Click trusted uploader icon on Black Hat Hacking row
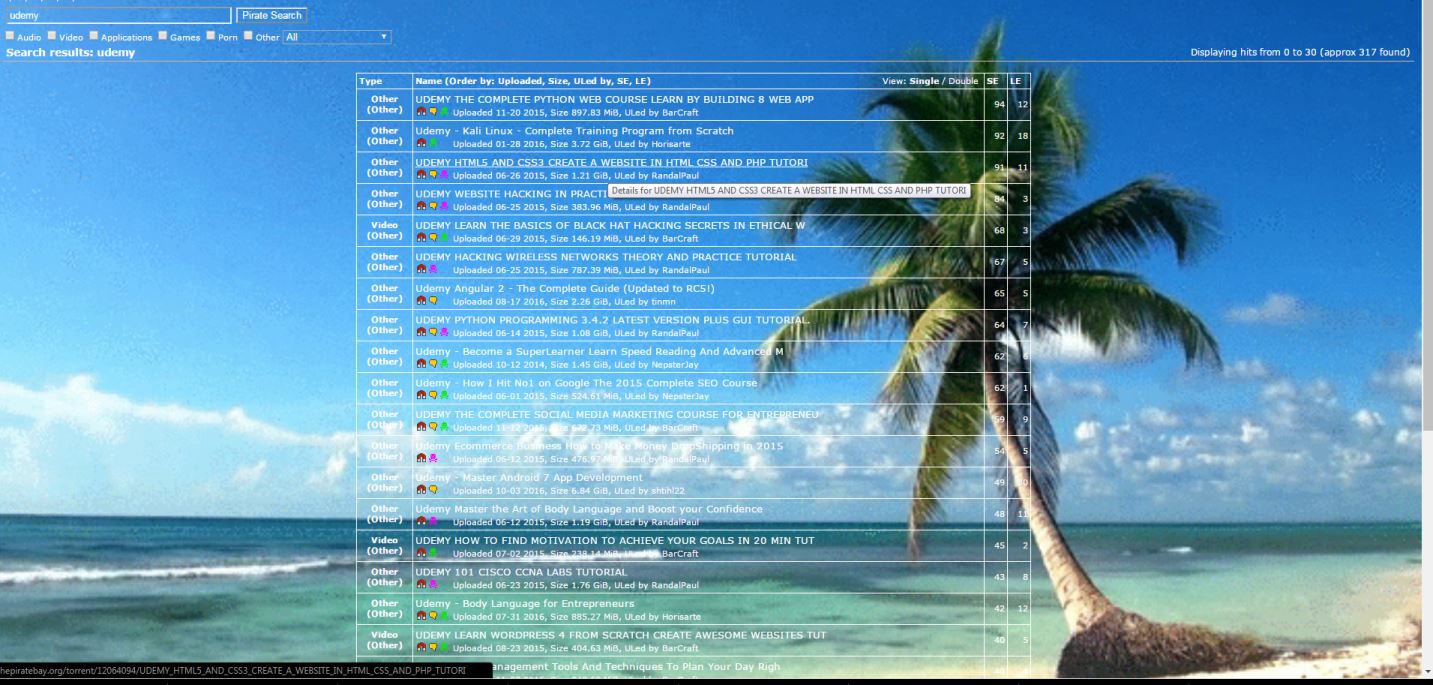Screen dimensions: 1433x685 (447, 237)
